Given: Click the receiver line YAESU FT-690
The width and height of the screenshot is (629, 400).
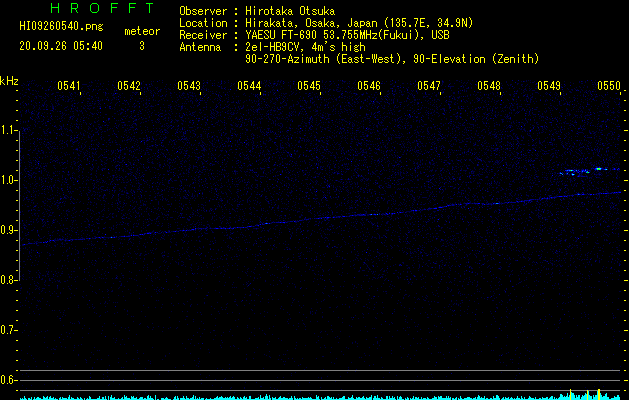Looking at the screenshot, I should tap(347, 35).
